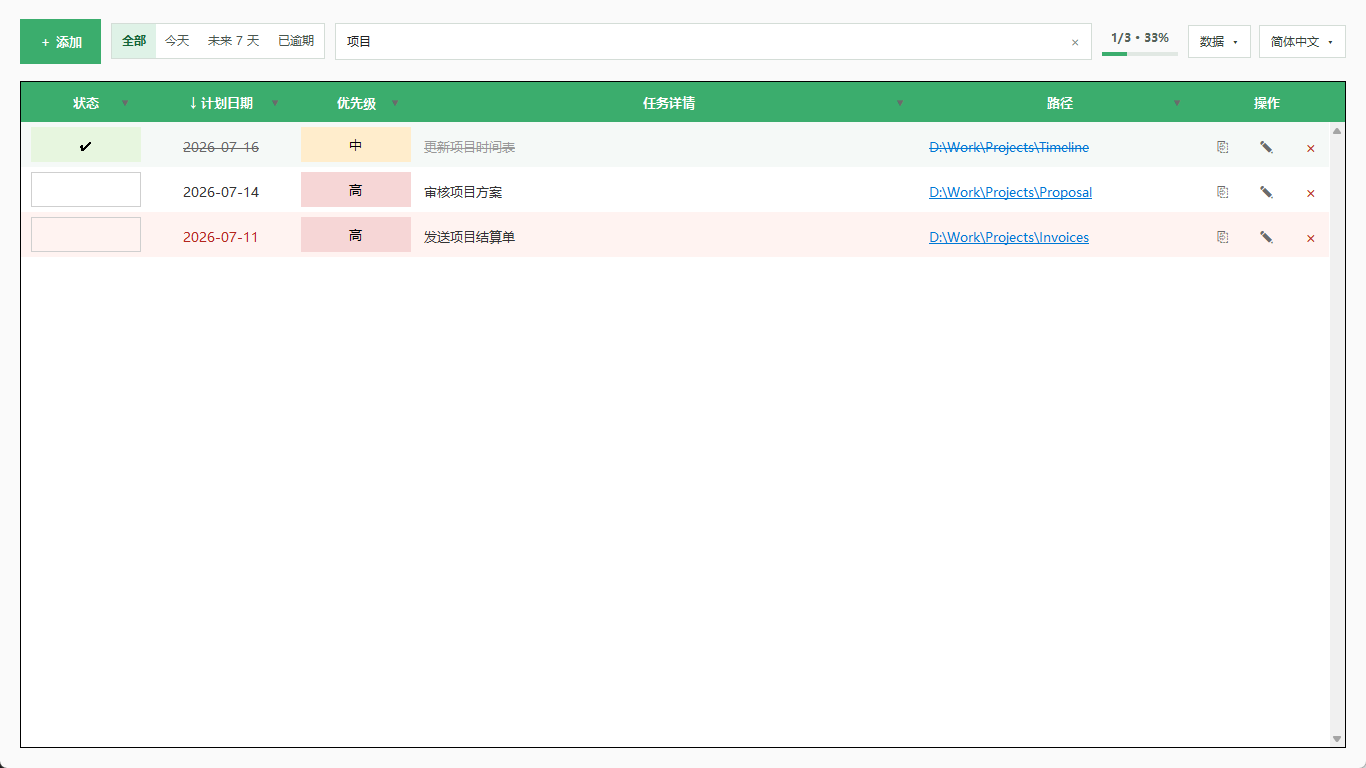Sort by the 计划日期 column header
The width and height of the screenshot is (1366, 768).
[221, 103]
